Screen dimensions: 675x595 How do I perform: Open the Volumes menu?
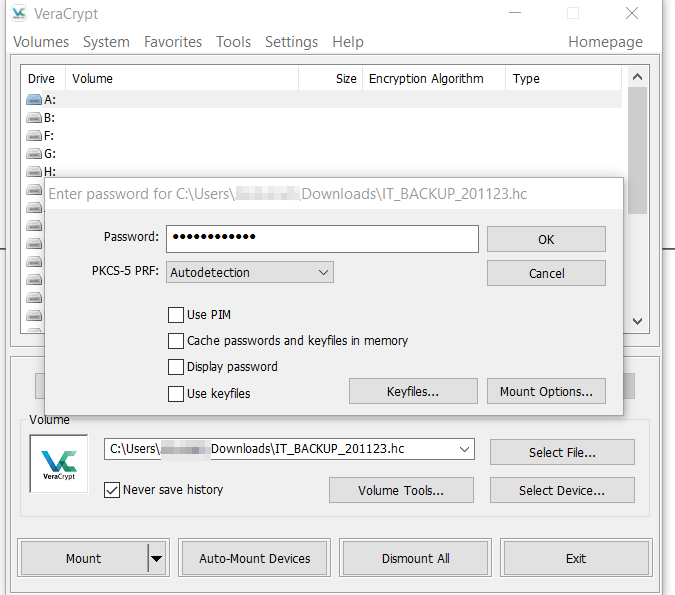point(41,42)
